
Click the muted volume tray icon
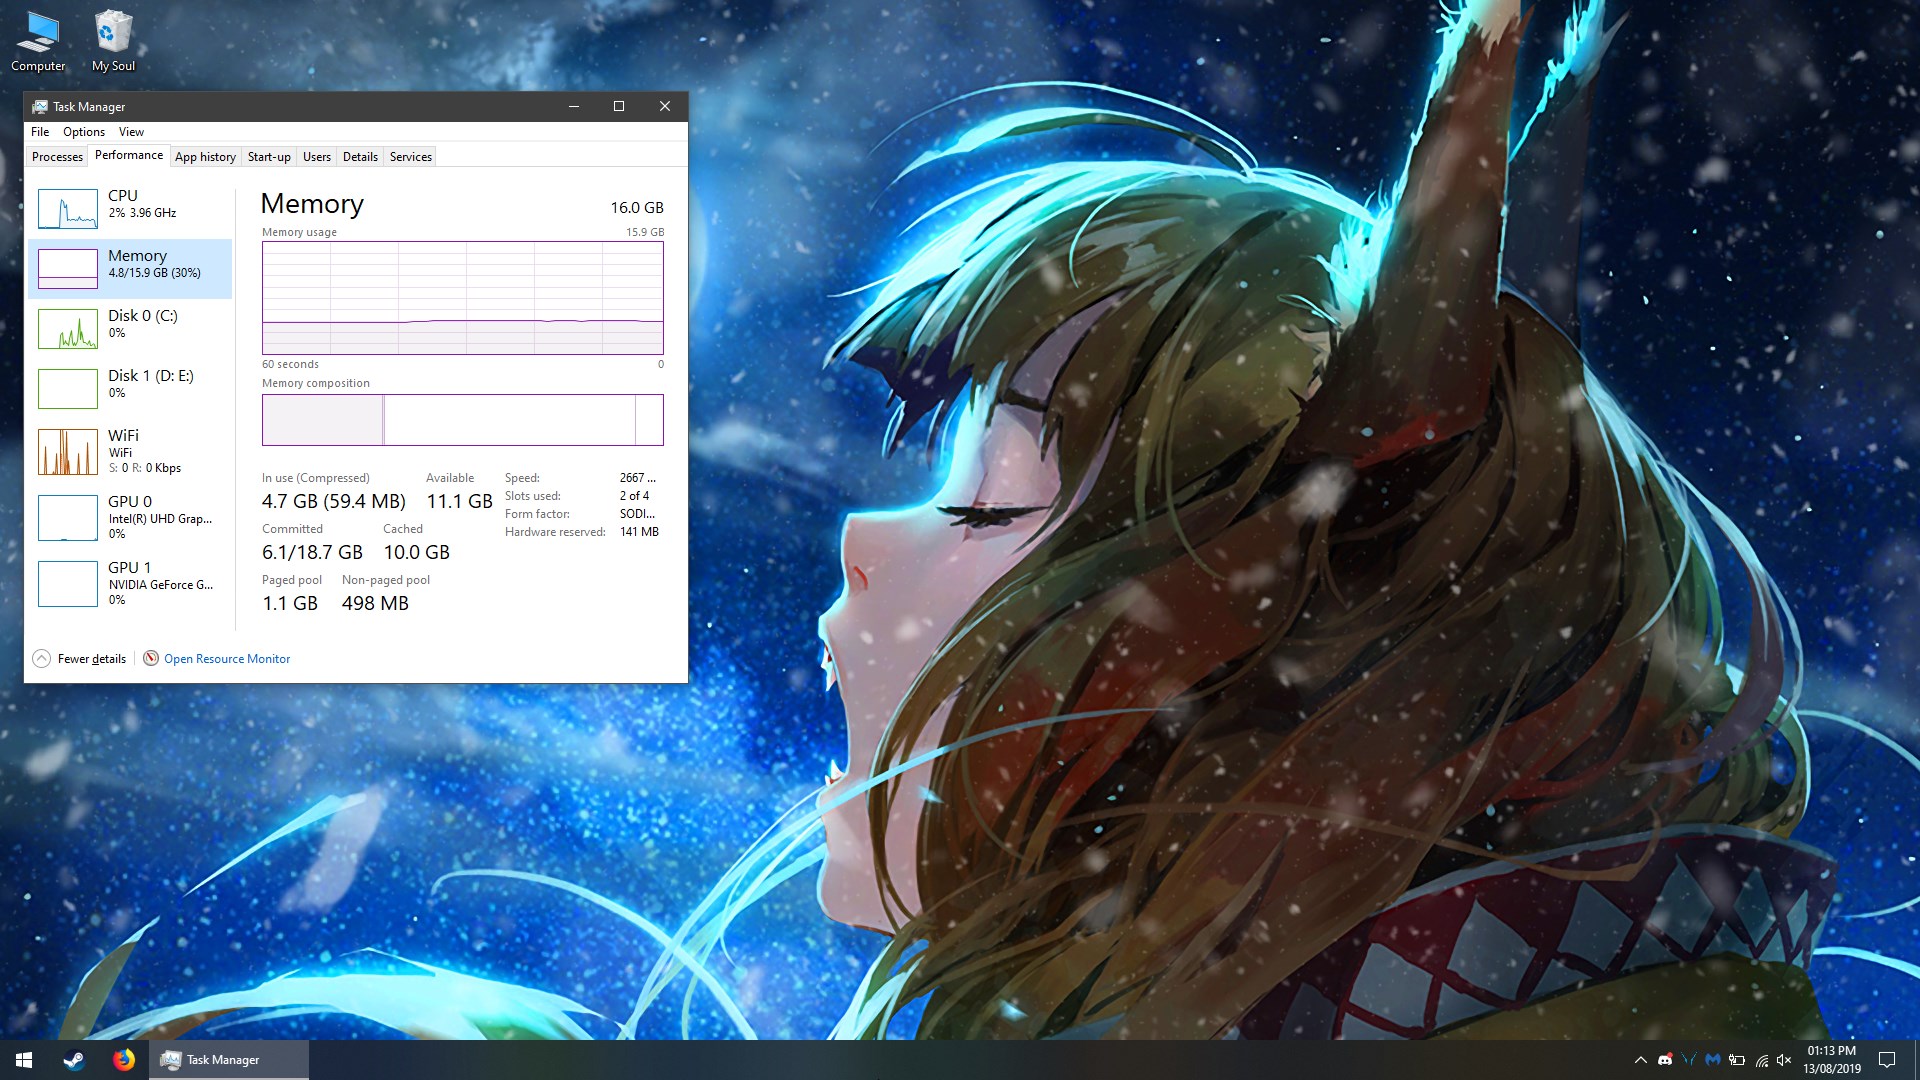click(1785, 1060)
